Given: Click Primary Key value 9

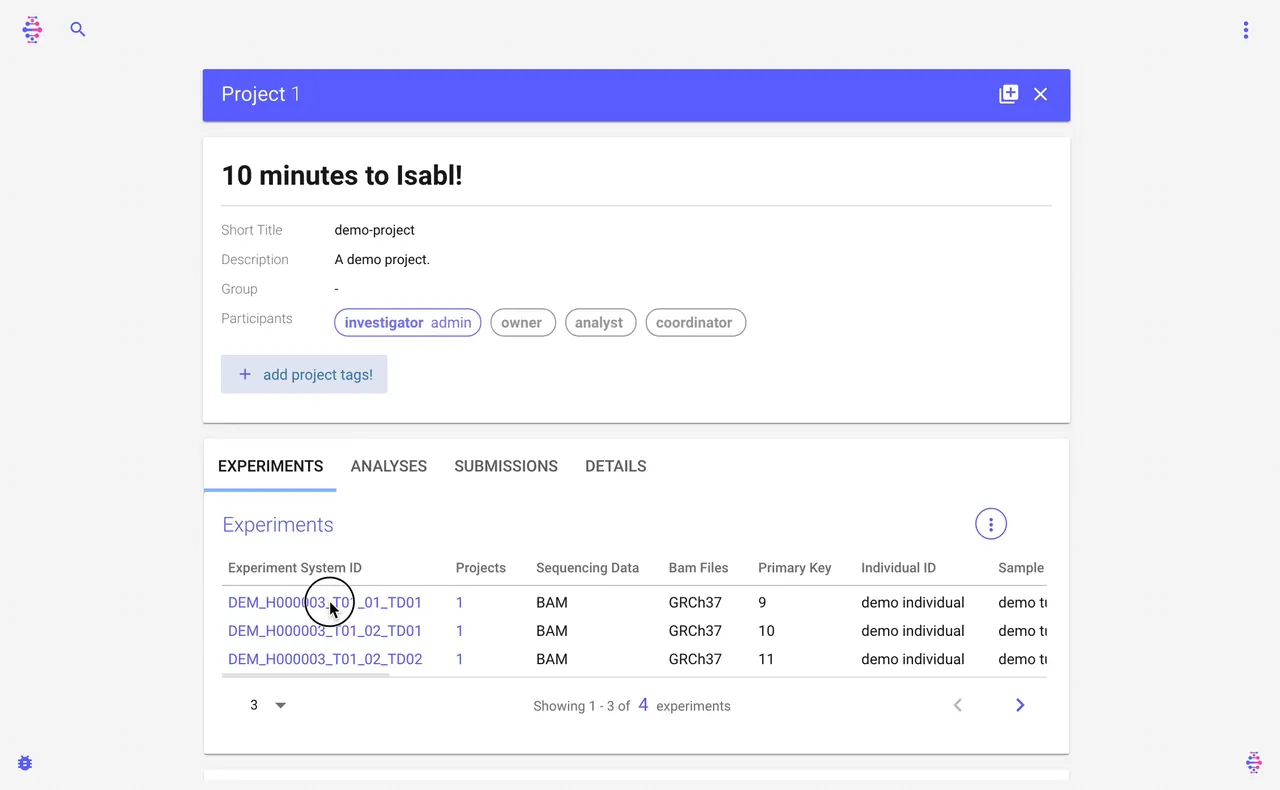Looking at the screenshot, I should click(762, 602).
